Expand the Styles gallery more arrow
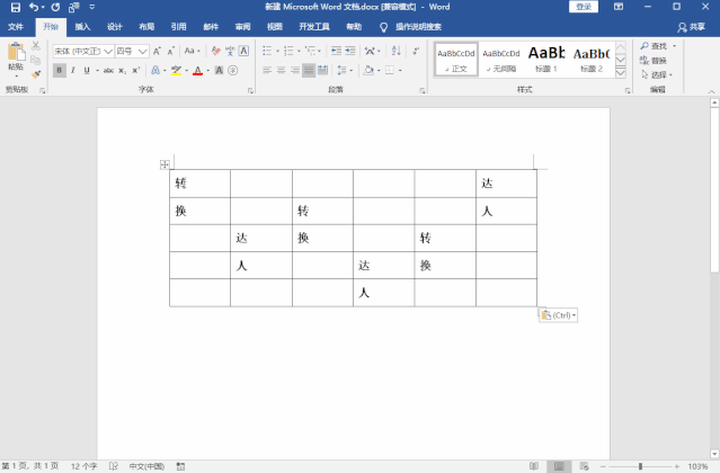720x473 pixels. (620, 74)
